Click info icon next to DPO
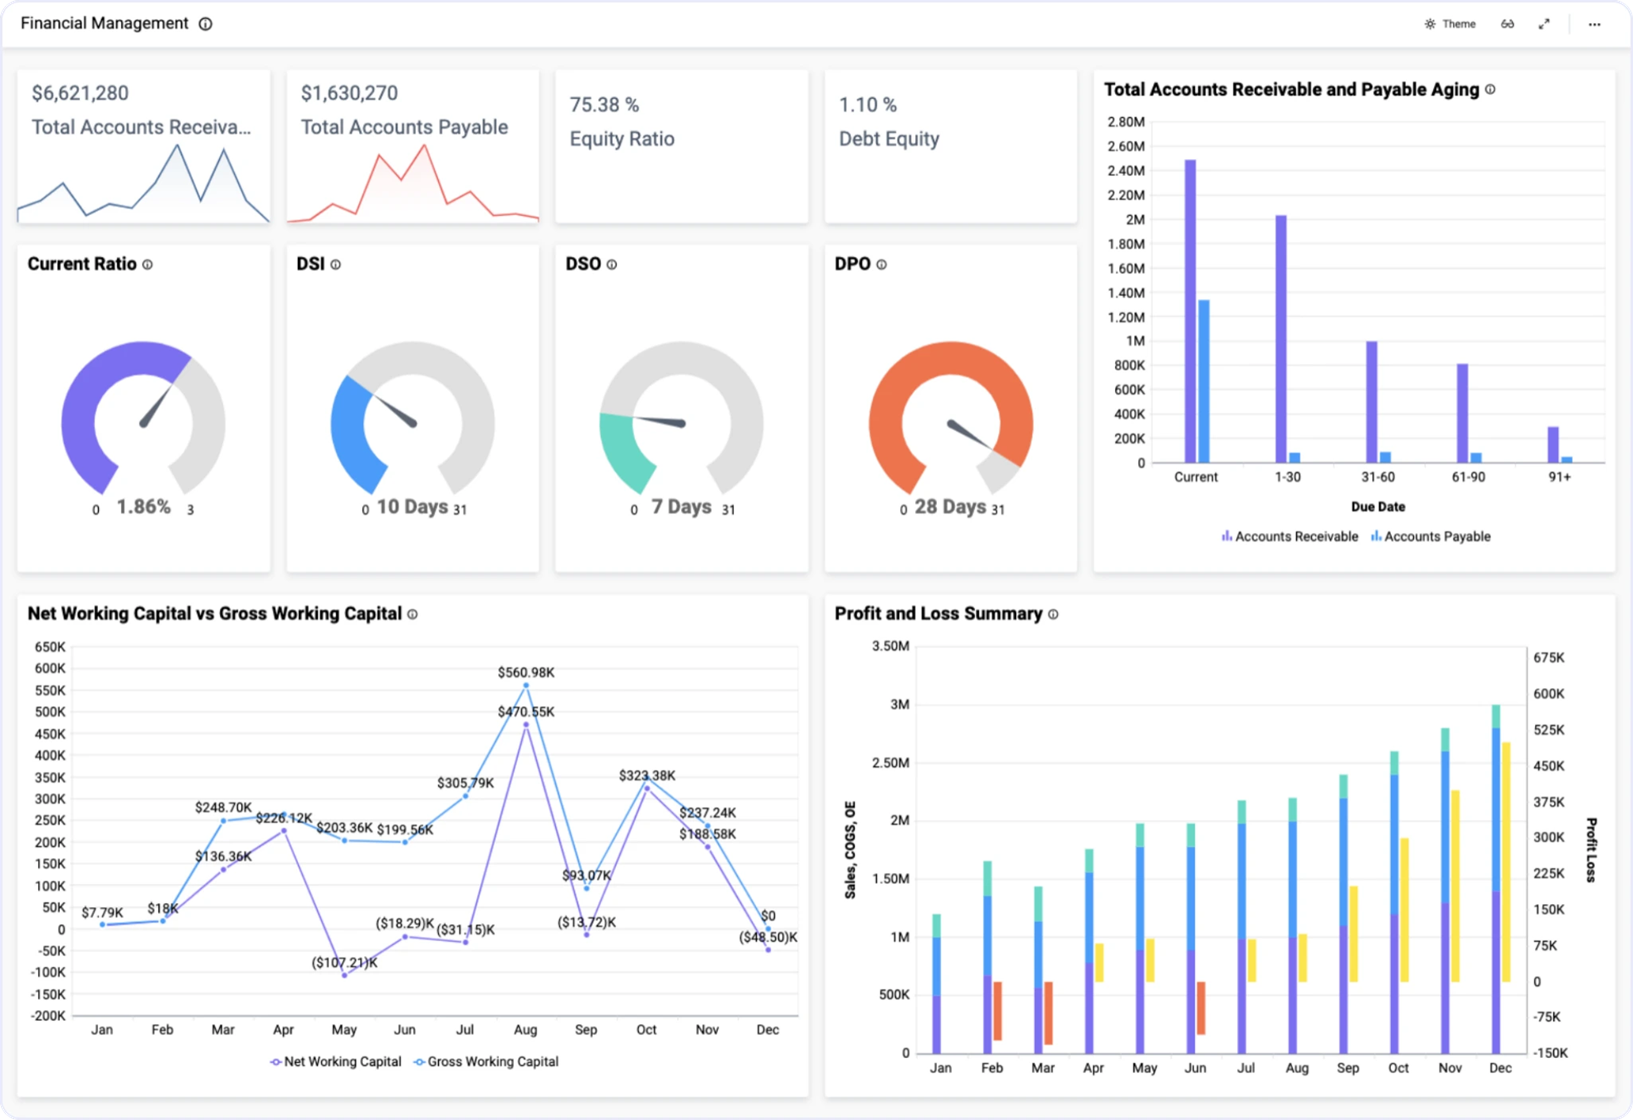The width and height of the screenshot is (1633, 1120). pos(881,265)
